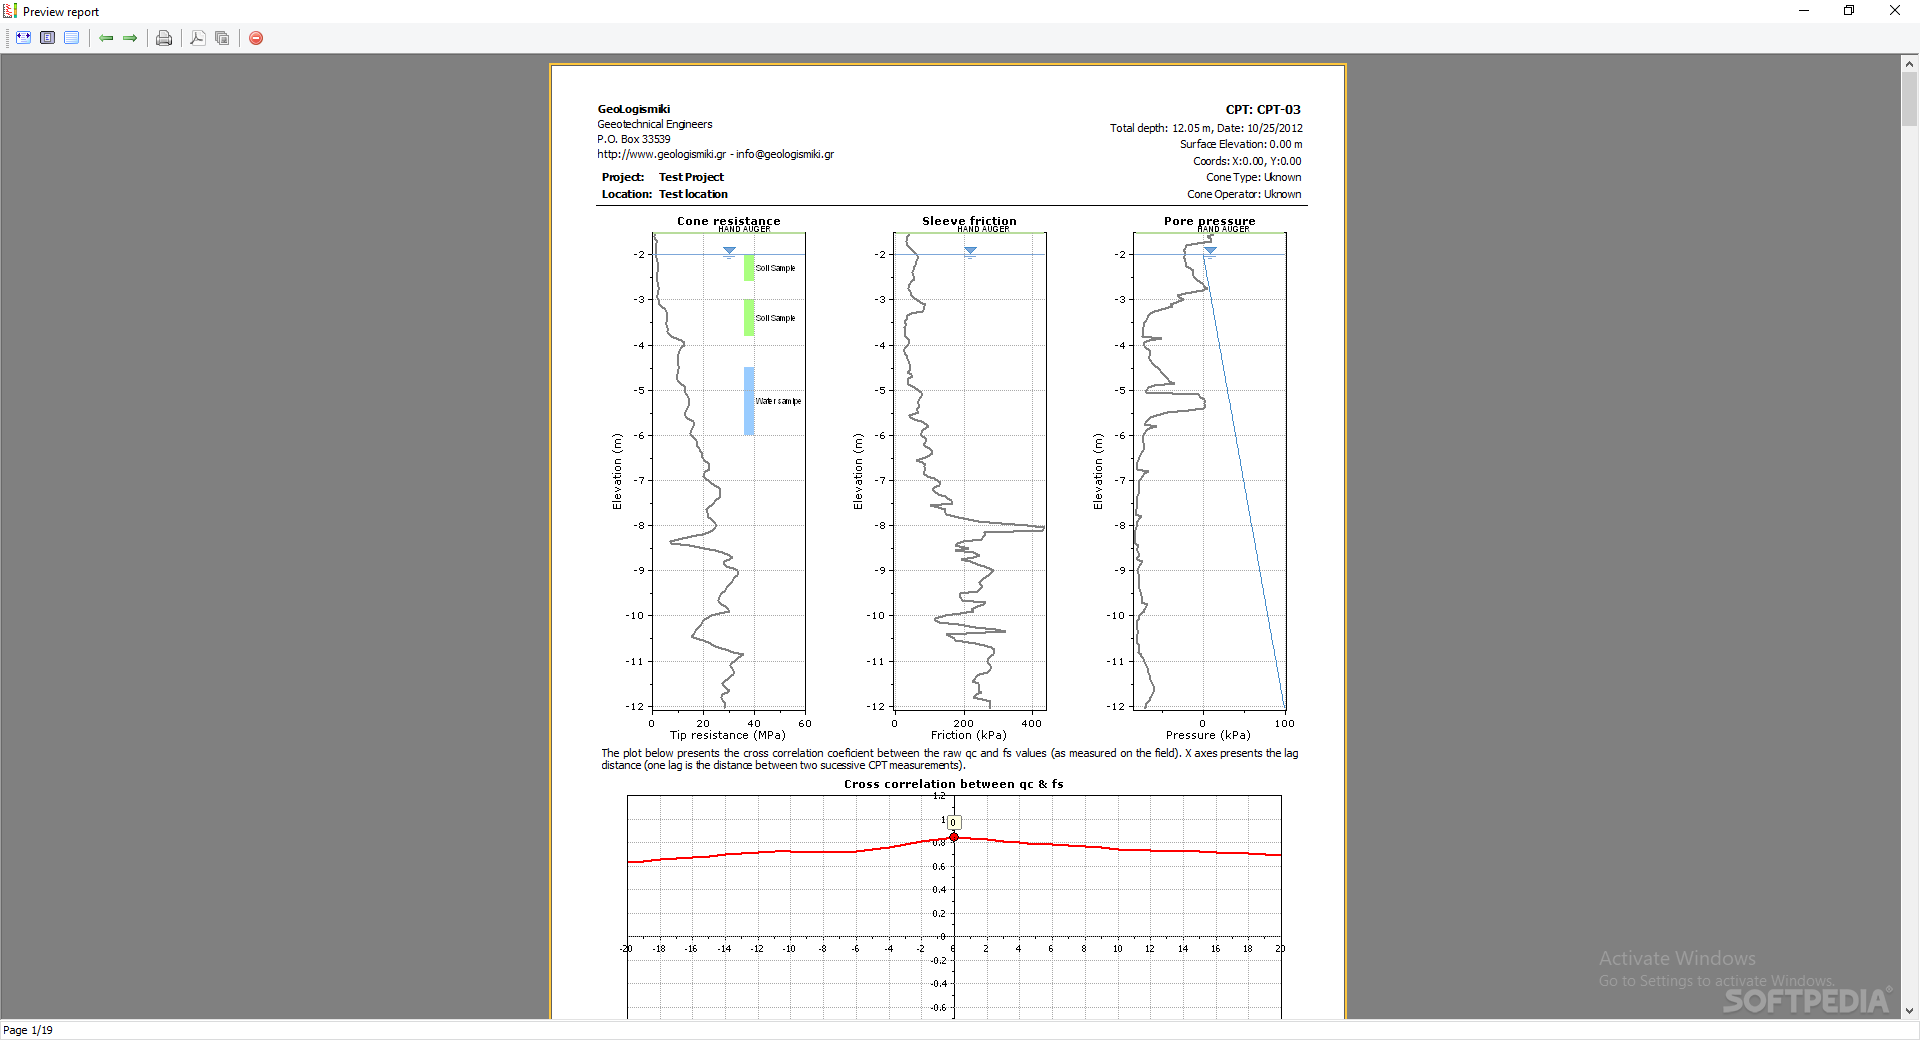This screenshot has height=1040, width=1920.
Task: Go to next report page
Action: pyautogui.click(x=130, y=38)
